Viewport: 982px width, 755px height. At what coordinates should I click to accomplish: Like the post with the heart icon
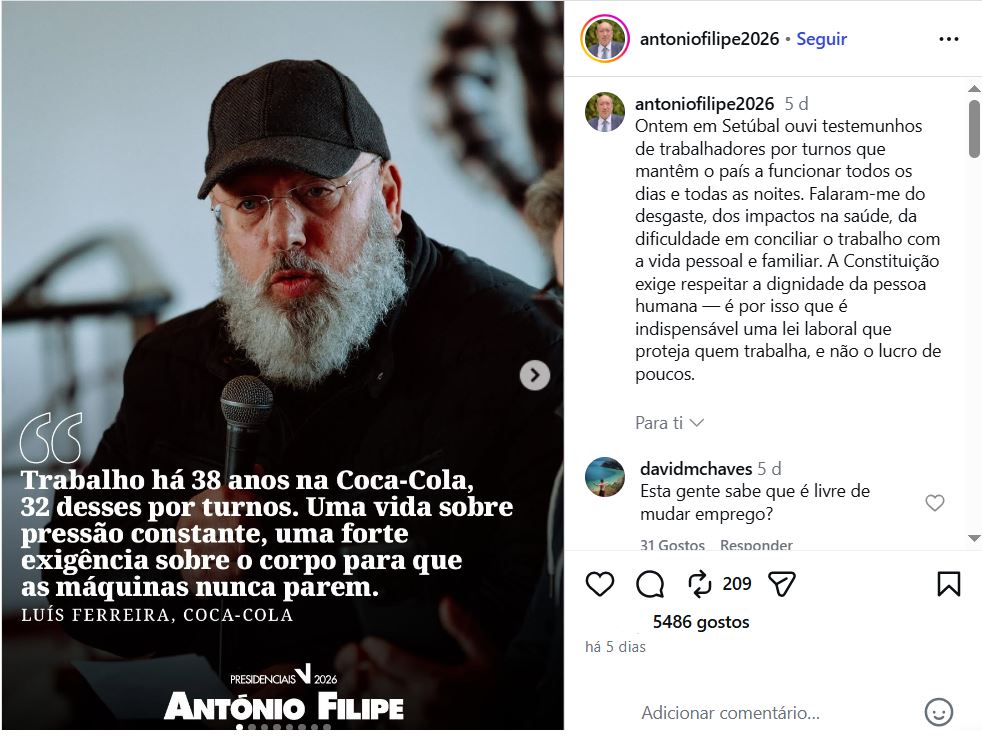coord(599,584)
